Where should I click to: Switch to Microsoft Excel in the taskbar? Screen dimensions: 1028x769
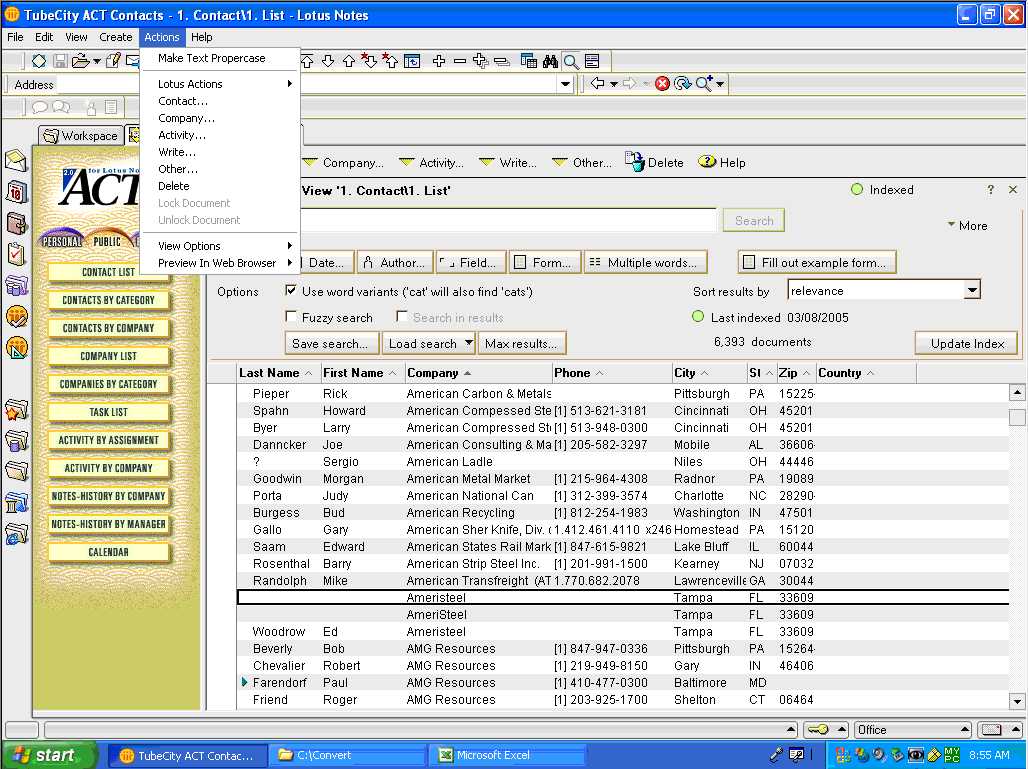click(505, 755)
